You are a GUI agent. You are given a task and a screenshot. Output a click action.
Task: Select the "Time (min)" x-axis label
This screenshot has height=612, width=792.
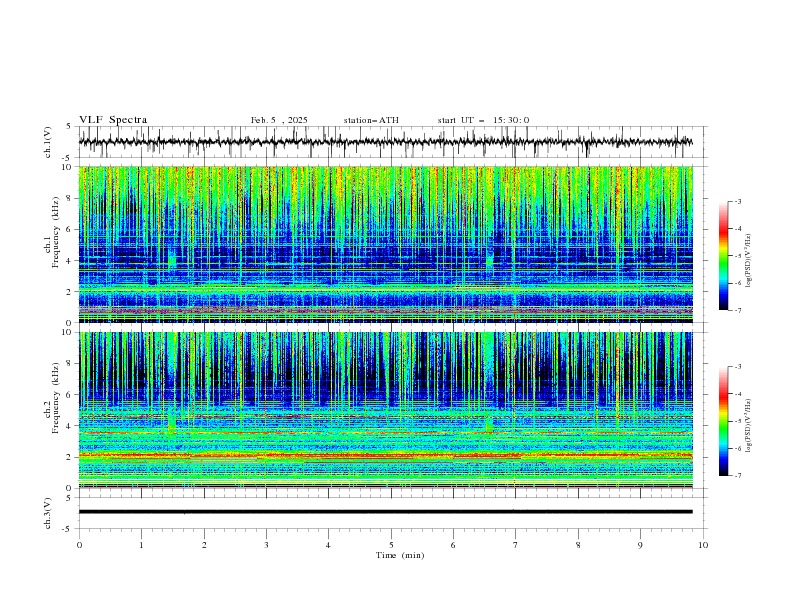(400, 555)
